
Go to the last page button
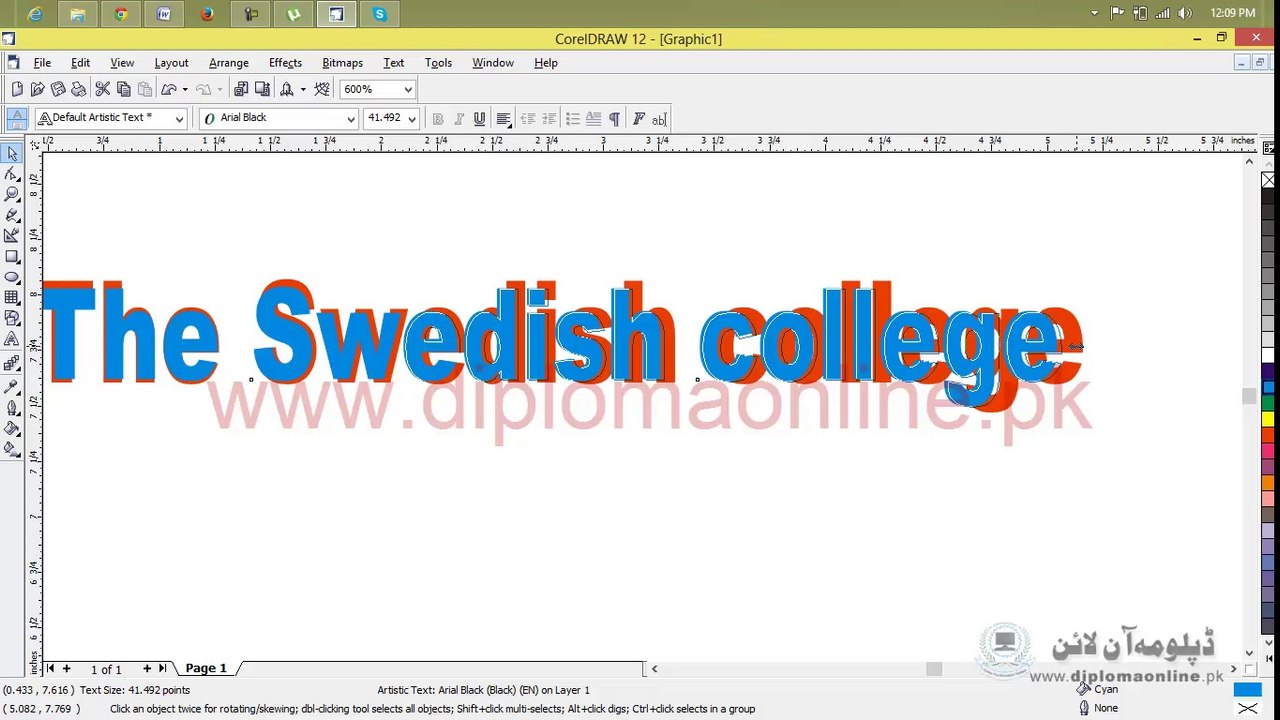(x=162, y=668)
